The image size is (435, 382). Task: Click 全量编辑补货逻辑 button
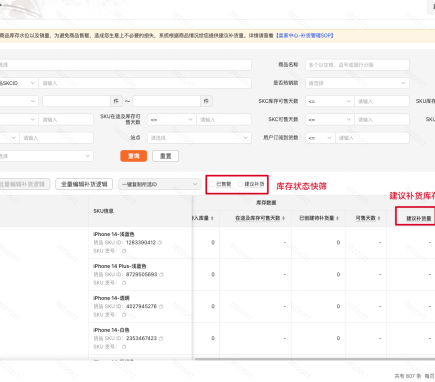(x=84, y=184)
